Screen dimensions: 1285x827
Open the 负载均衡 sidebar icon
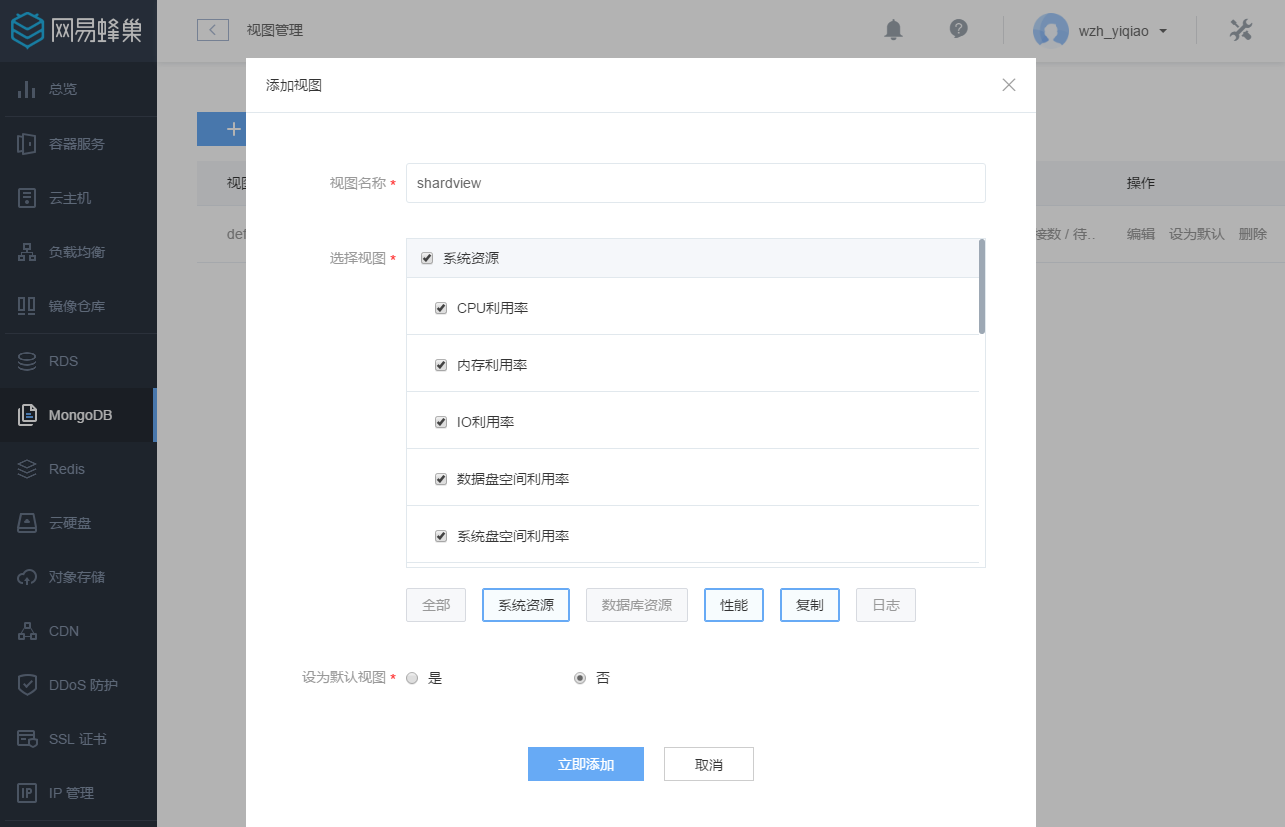[x=27, y=251]
